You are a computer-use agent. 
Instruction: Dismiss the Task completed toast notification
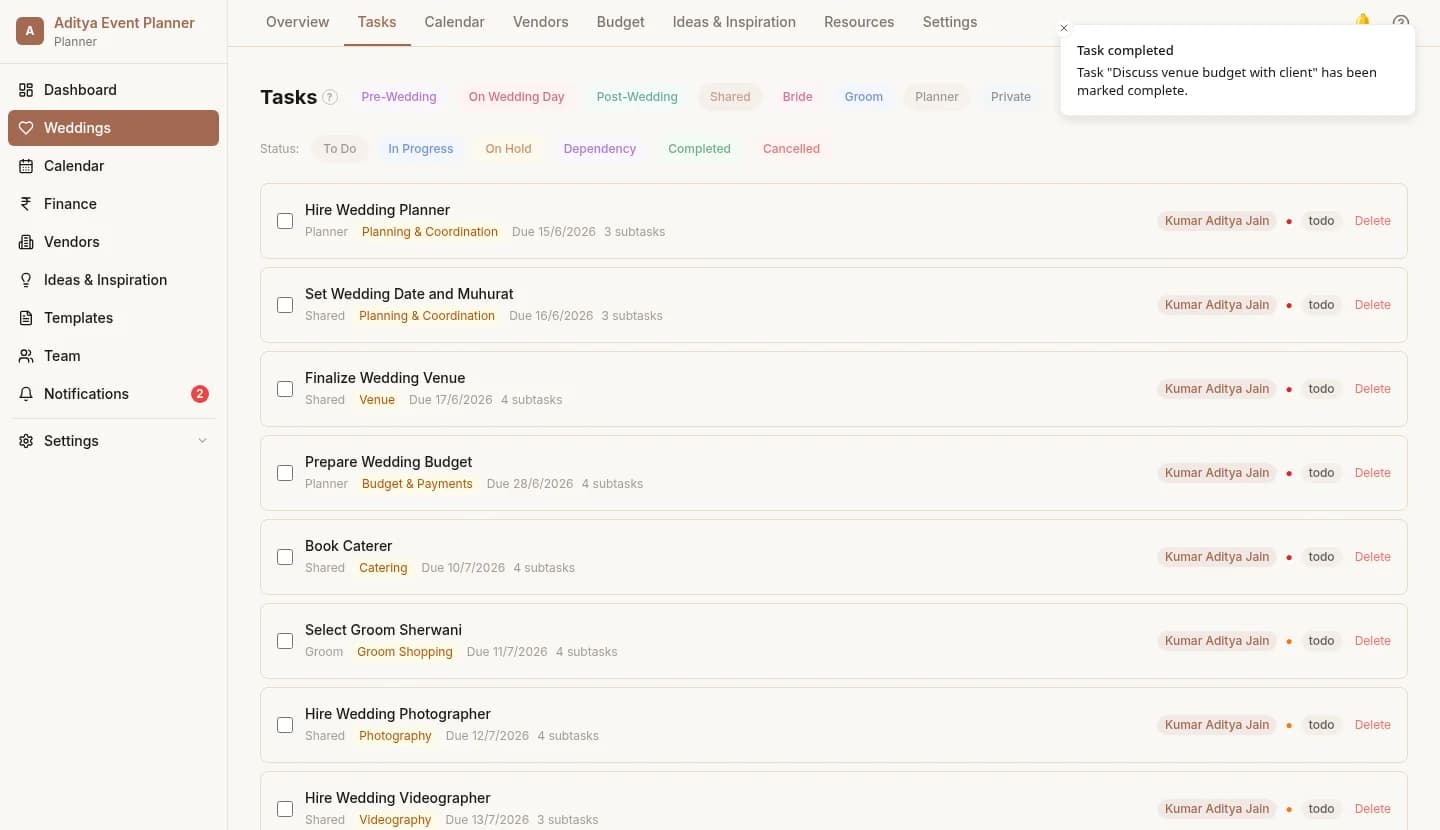tap(1064, 28)
